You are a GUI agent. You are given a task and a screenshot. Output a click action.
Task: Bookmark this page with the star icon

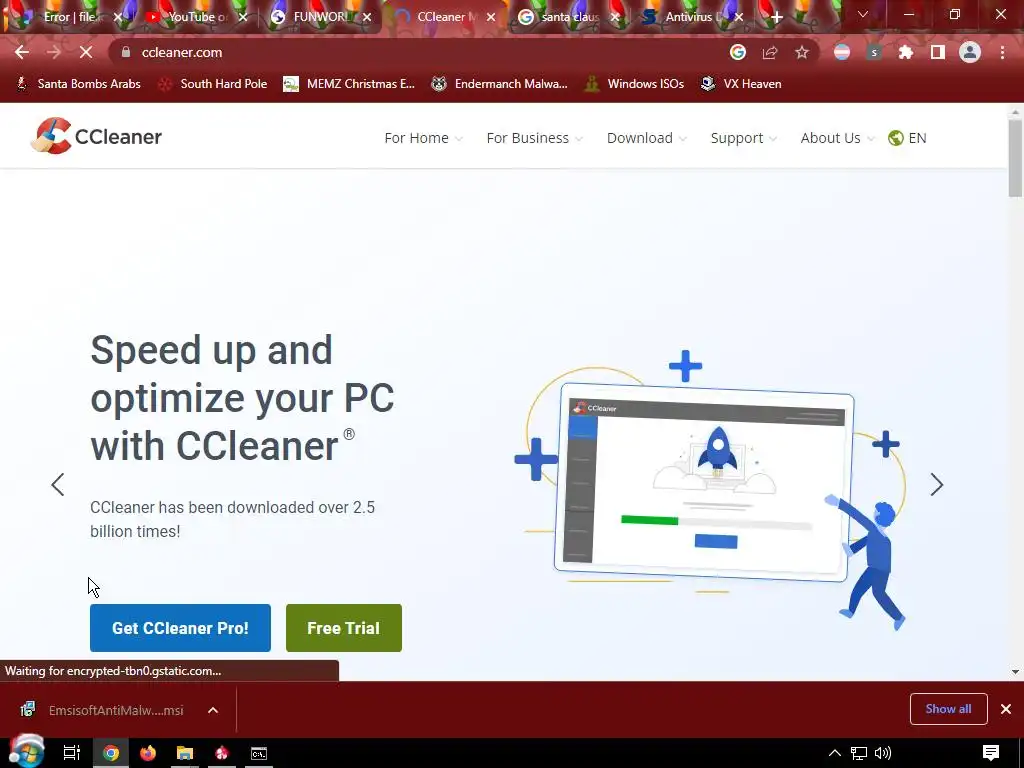pos(802,52)
